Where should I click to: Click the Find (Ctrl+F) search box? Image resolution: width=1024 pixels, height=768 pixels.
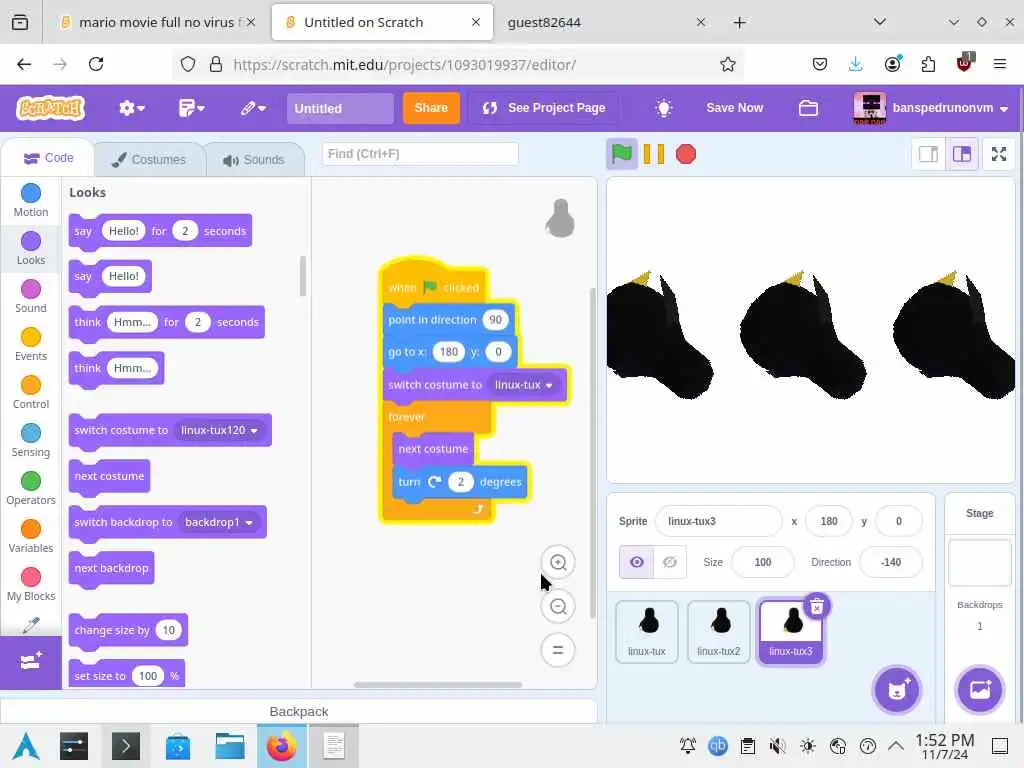[x=420, y=154]
